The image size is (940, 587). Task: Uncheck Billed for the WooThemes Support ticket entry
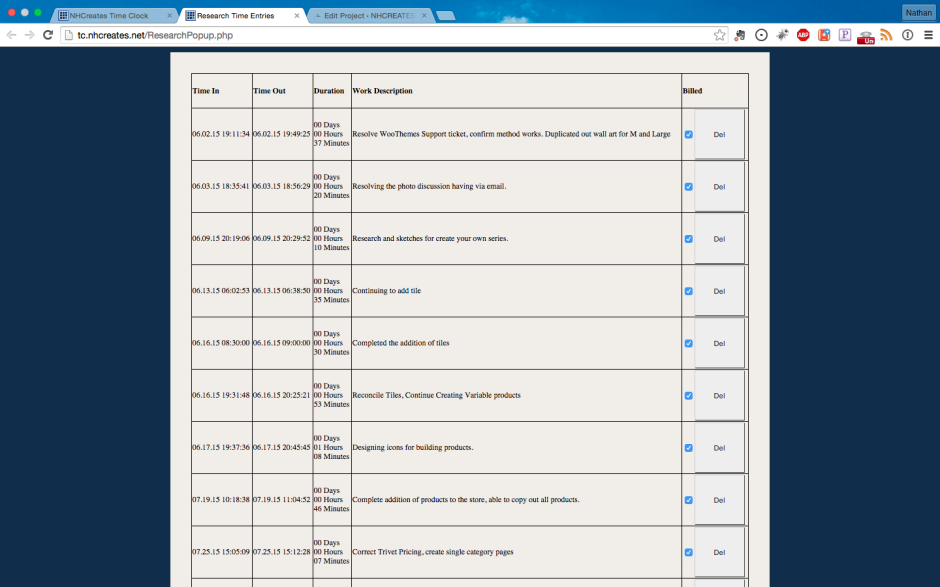[x=689, y=134]
